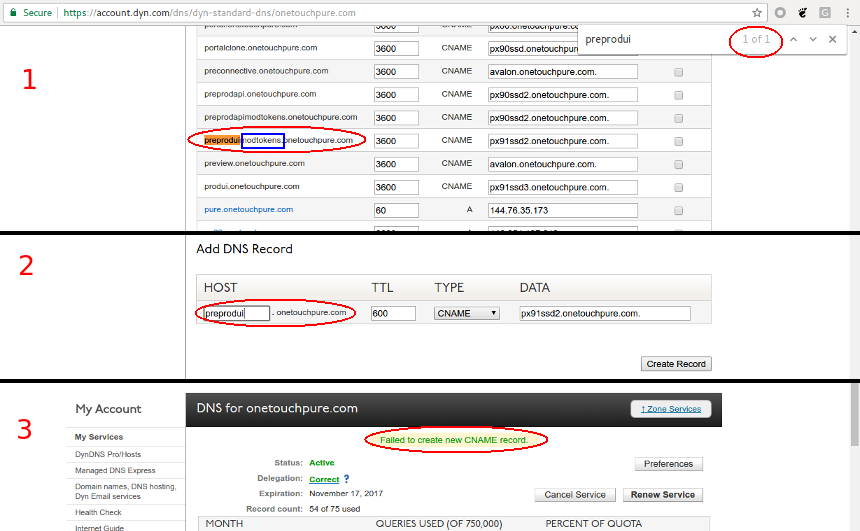Image resolution: width=860 pixels, height=531 pixels.
Task: Tick checkbox for preconnective.onetouchpure.com row
Action: click(x=678, y=72)
